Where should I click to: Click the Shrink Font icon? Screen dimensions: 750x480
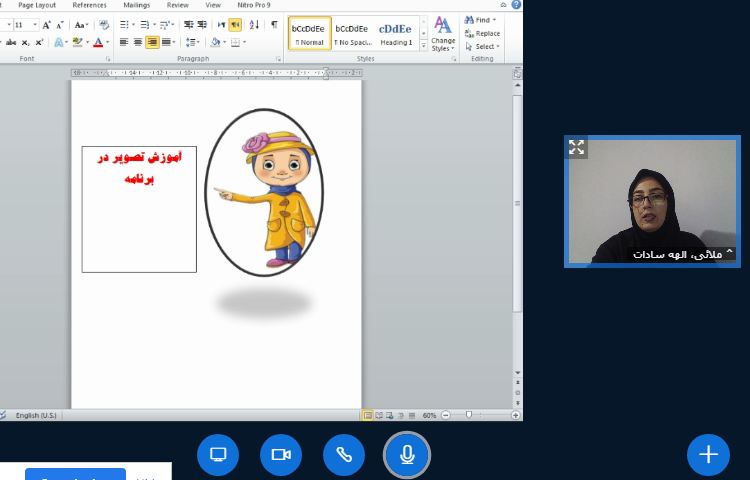pyautogui.click(x=60, y=25)
